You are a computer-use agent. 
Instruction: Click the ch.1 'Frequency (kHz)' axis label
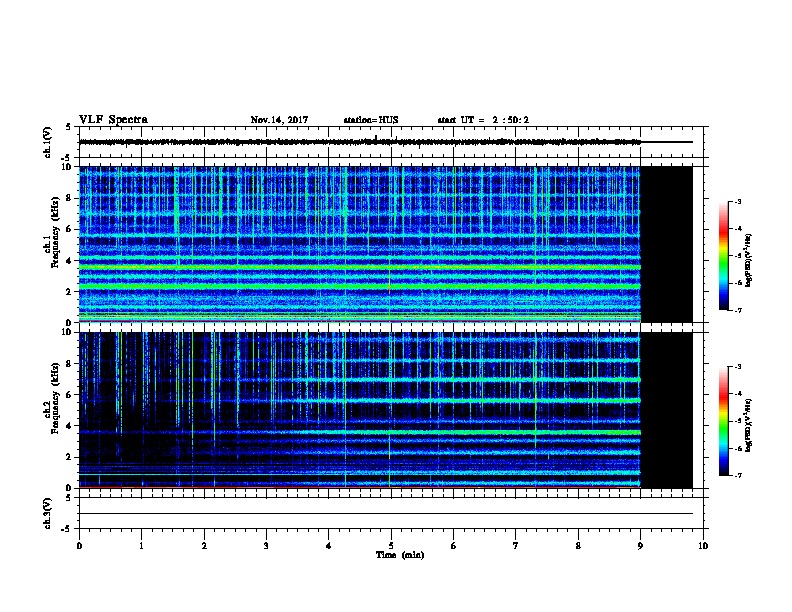point(55,232)
